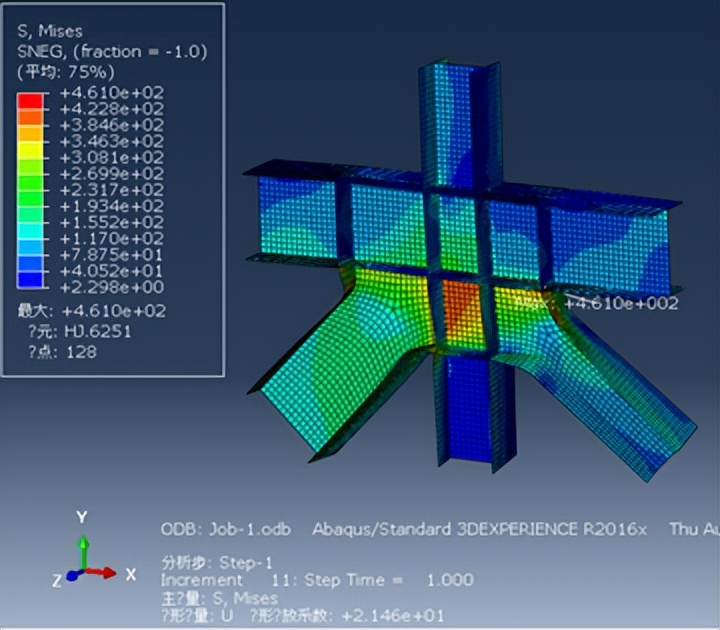Click the 'ODB: Job-1.odb' state text
Screen dimensions: 720x630
click(226, 529)
